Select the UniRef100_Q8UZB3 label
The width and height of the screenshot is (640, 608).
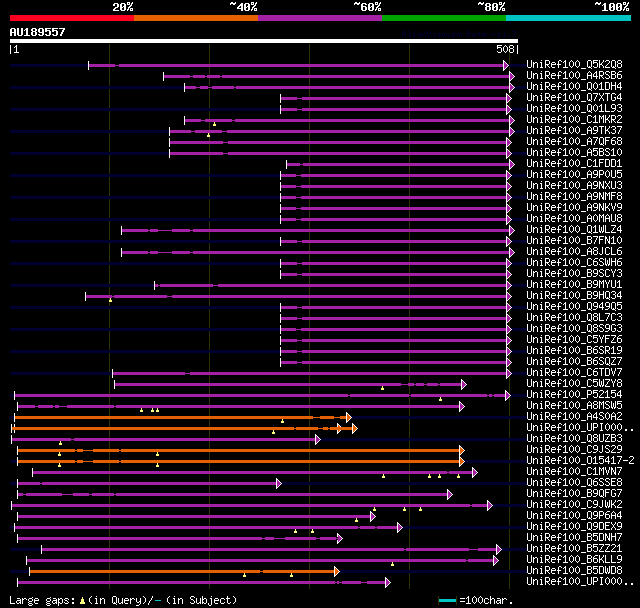(x=574, y=439)
